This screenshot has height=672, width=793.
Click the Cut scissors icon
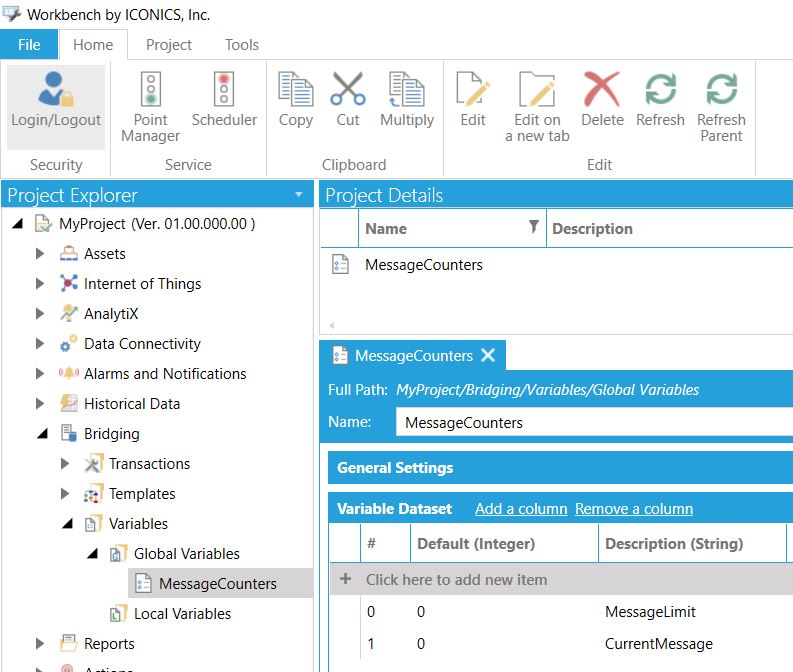point(347,89)
